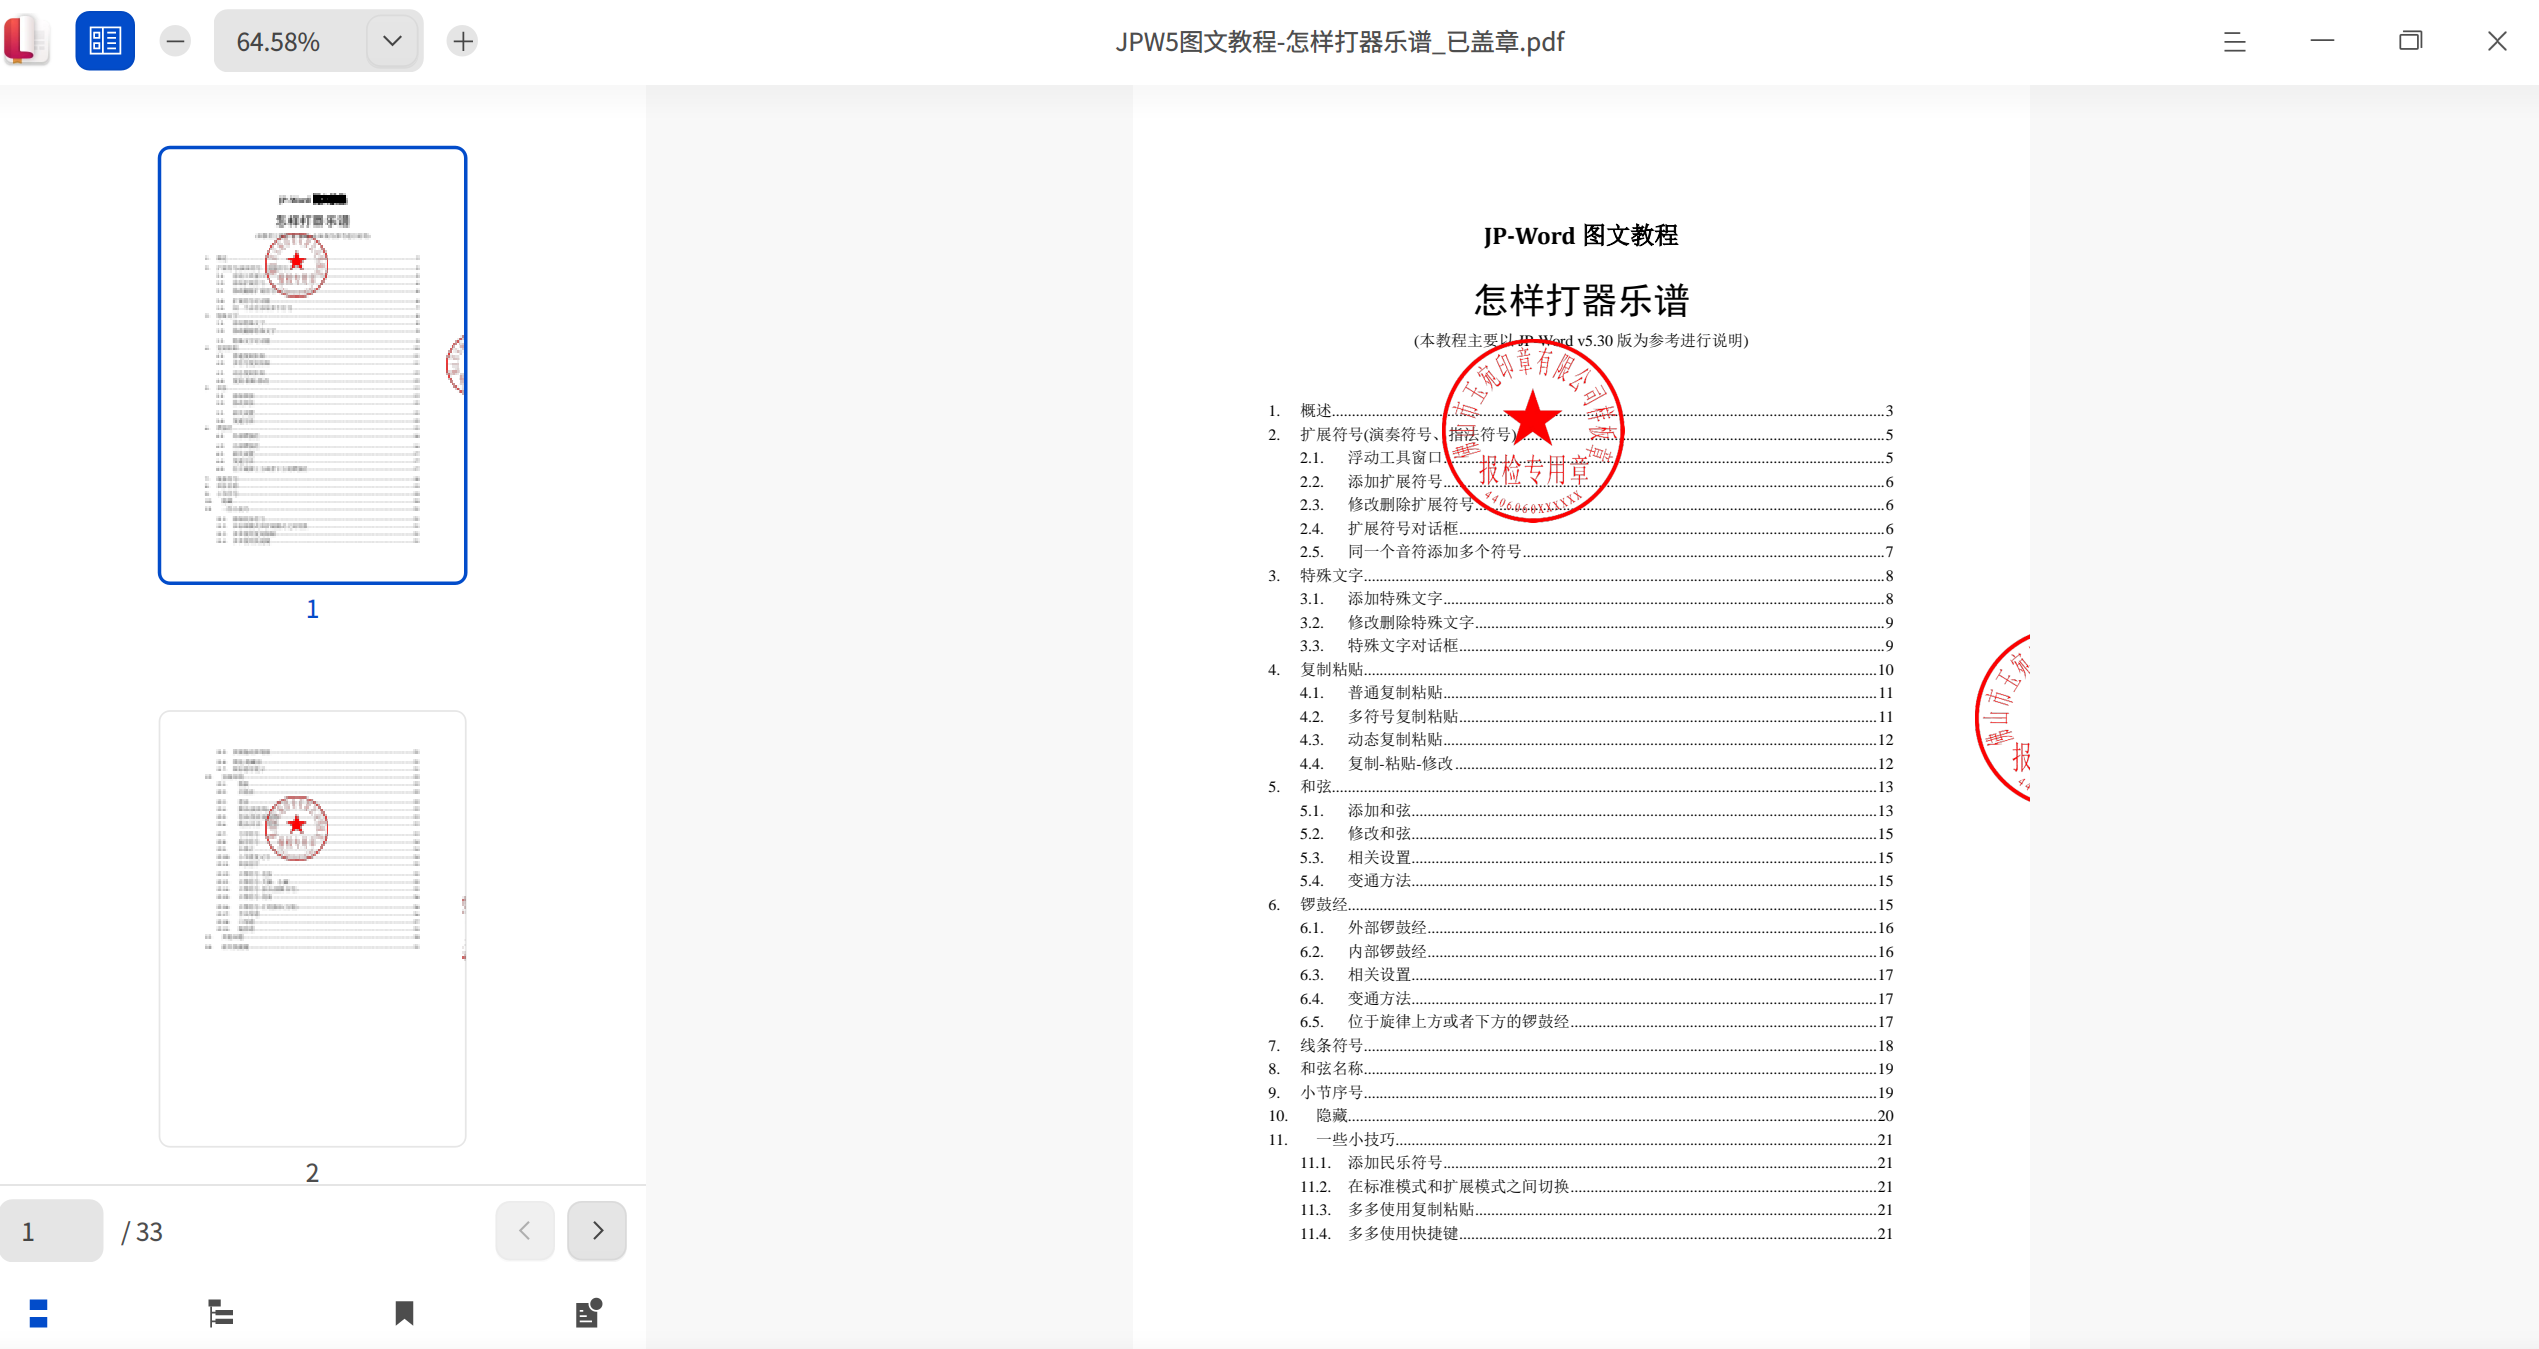2539x1349 pixels.
Task: Go to previous page arrow
Action: (525, 1230)
